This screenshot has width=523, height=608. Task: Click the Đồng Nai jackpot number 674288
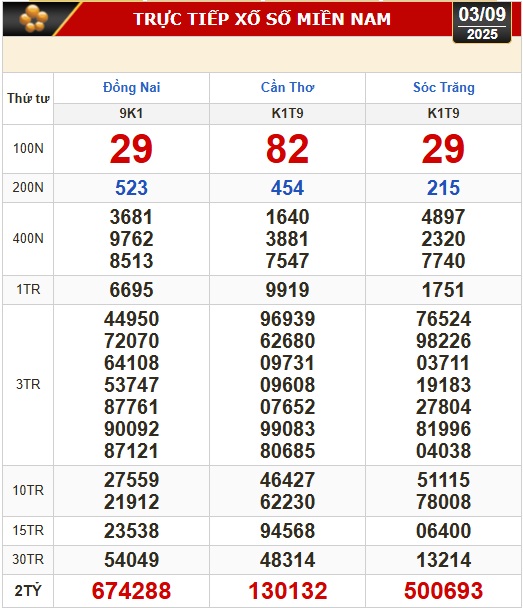point(131,591)
